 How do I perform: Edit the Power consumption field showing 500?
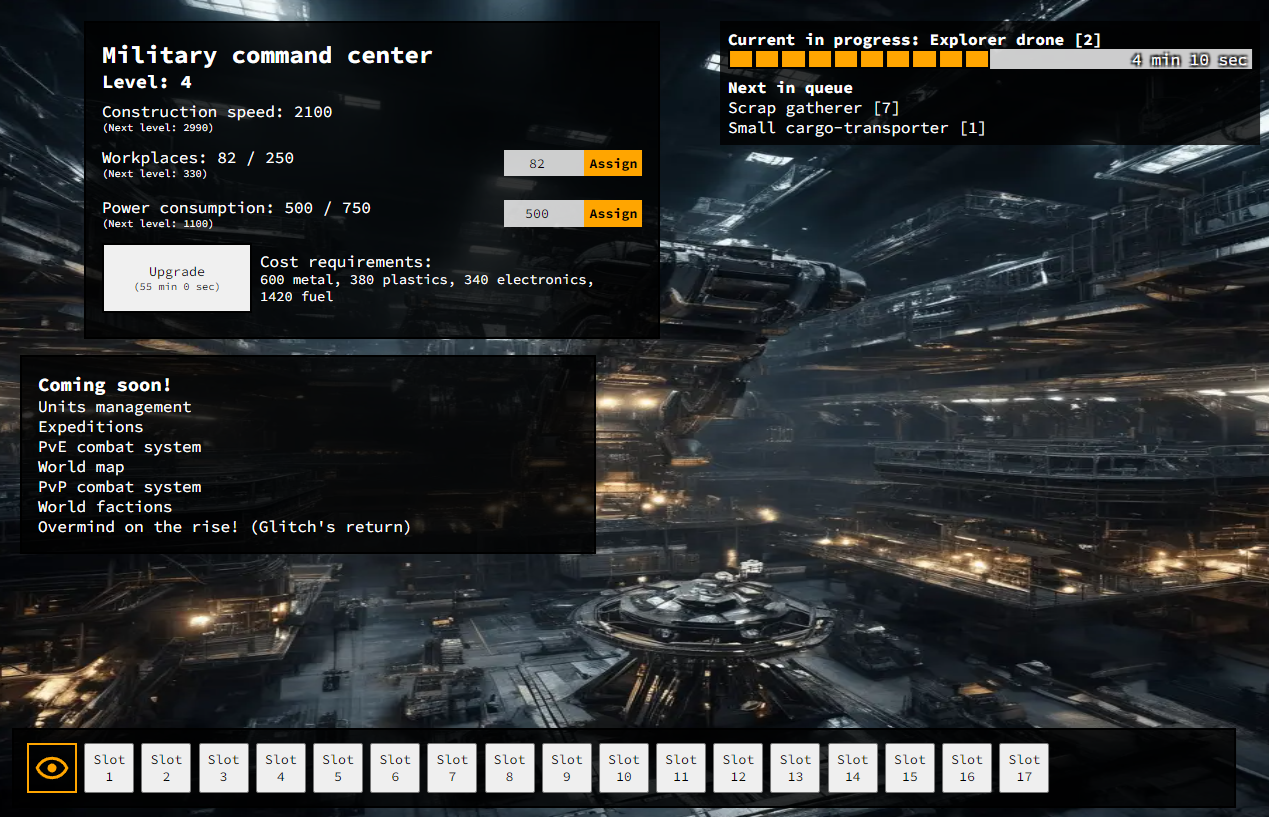click(x=543, y=213)
